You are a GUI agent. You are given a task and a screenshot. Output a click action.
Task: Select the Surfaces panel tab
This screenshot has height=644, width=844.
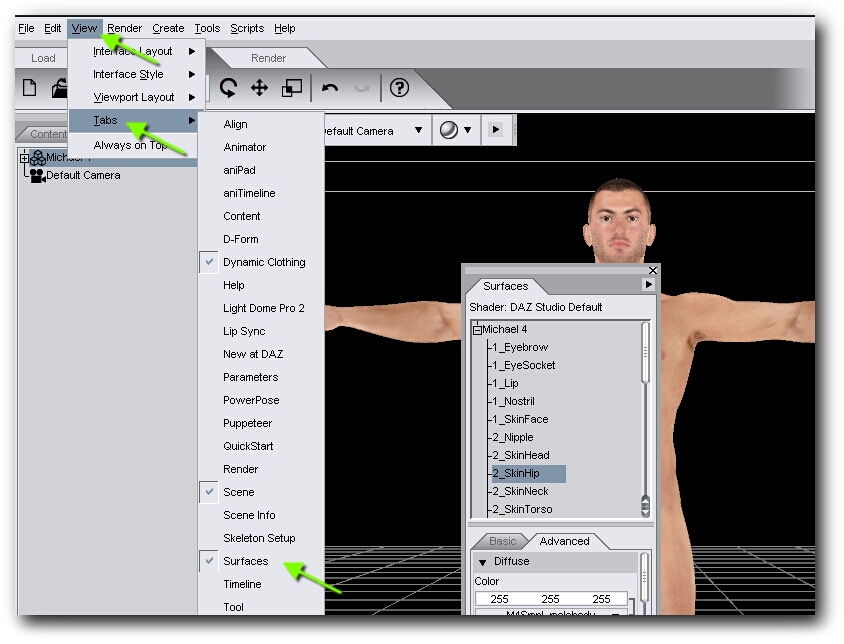click(x=505, y=286)
